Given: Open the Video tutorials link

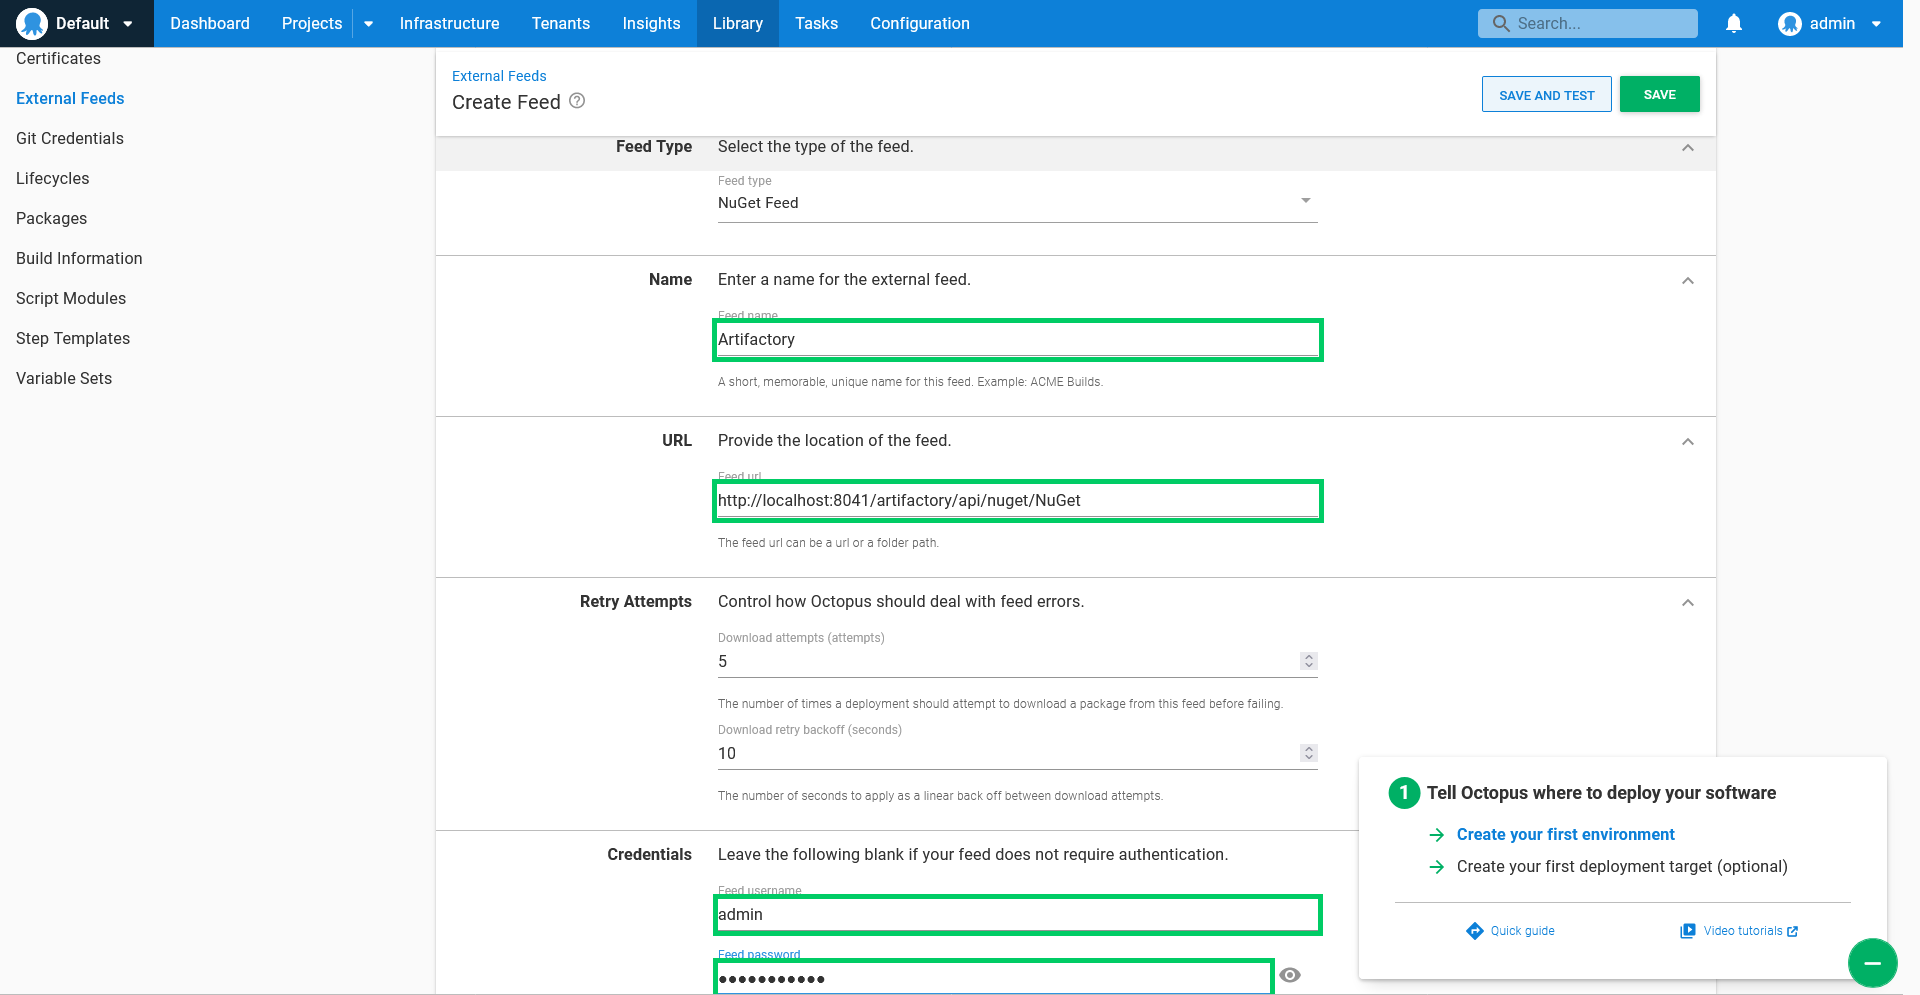Looking at the screenshot, I should 1743,931.
